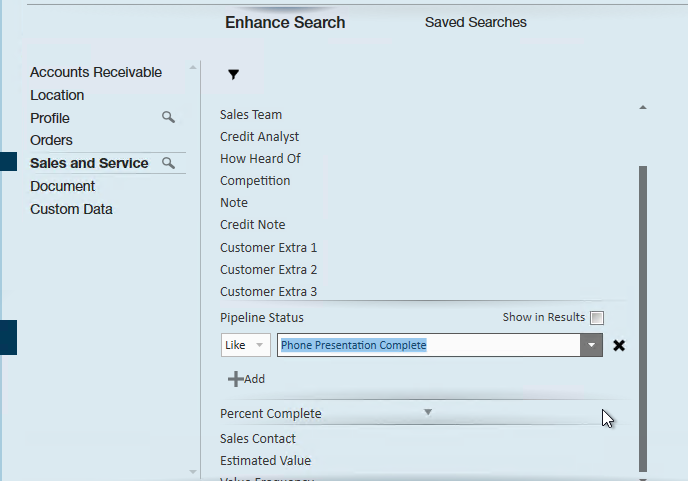Choose the Credit Analyst field
Screen dimensions: 688x481
[x=259, y=137]
